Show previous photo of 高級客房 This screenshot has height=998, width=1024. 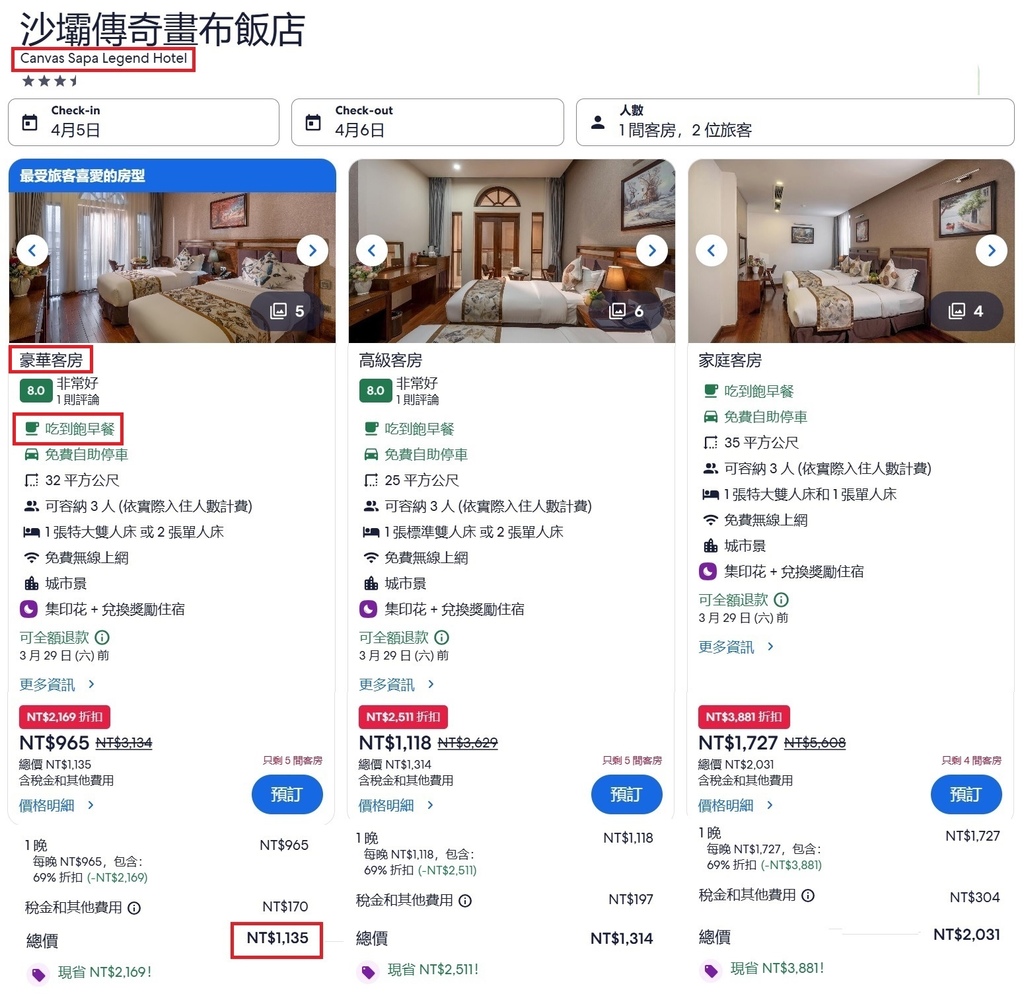pyautogui.click(x=372, y=250)
